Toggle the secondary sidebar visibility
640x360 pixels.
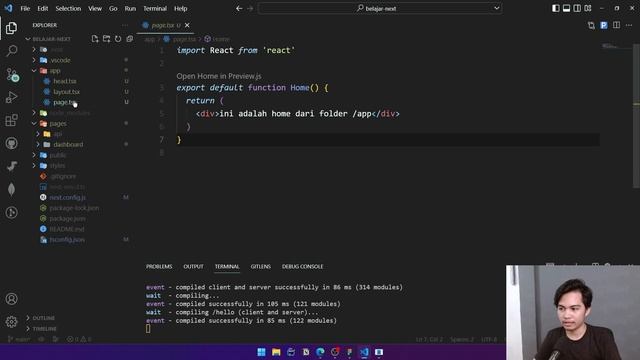coord(577,8)
